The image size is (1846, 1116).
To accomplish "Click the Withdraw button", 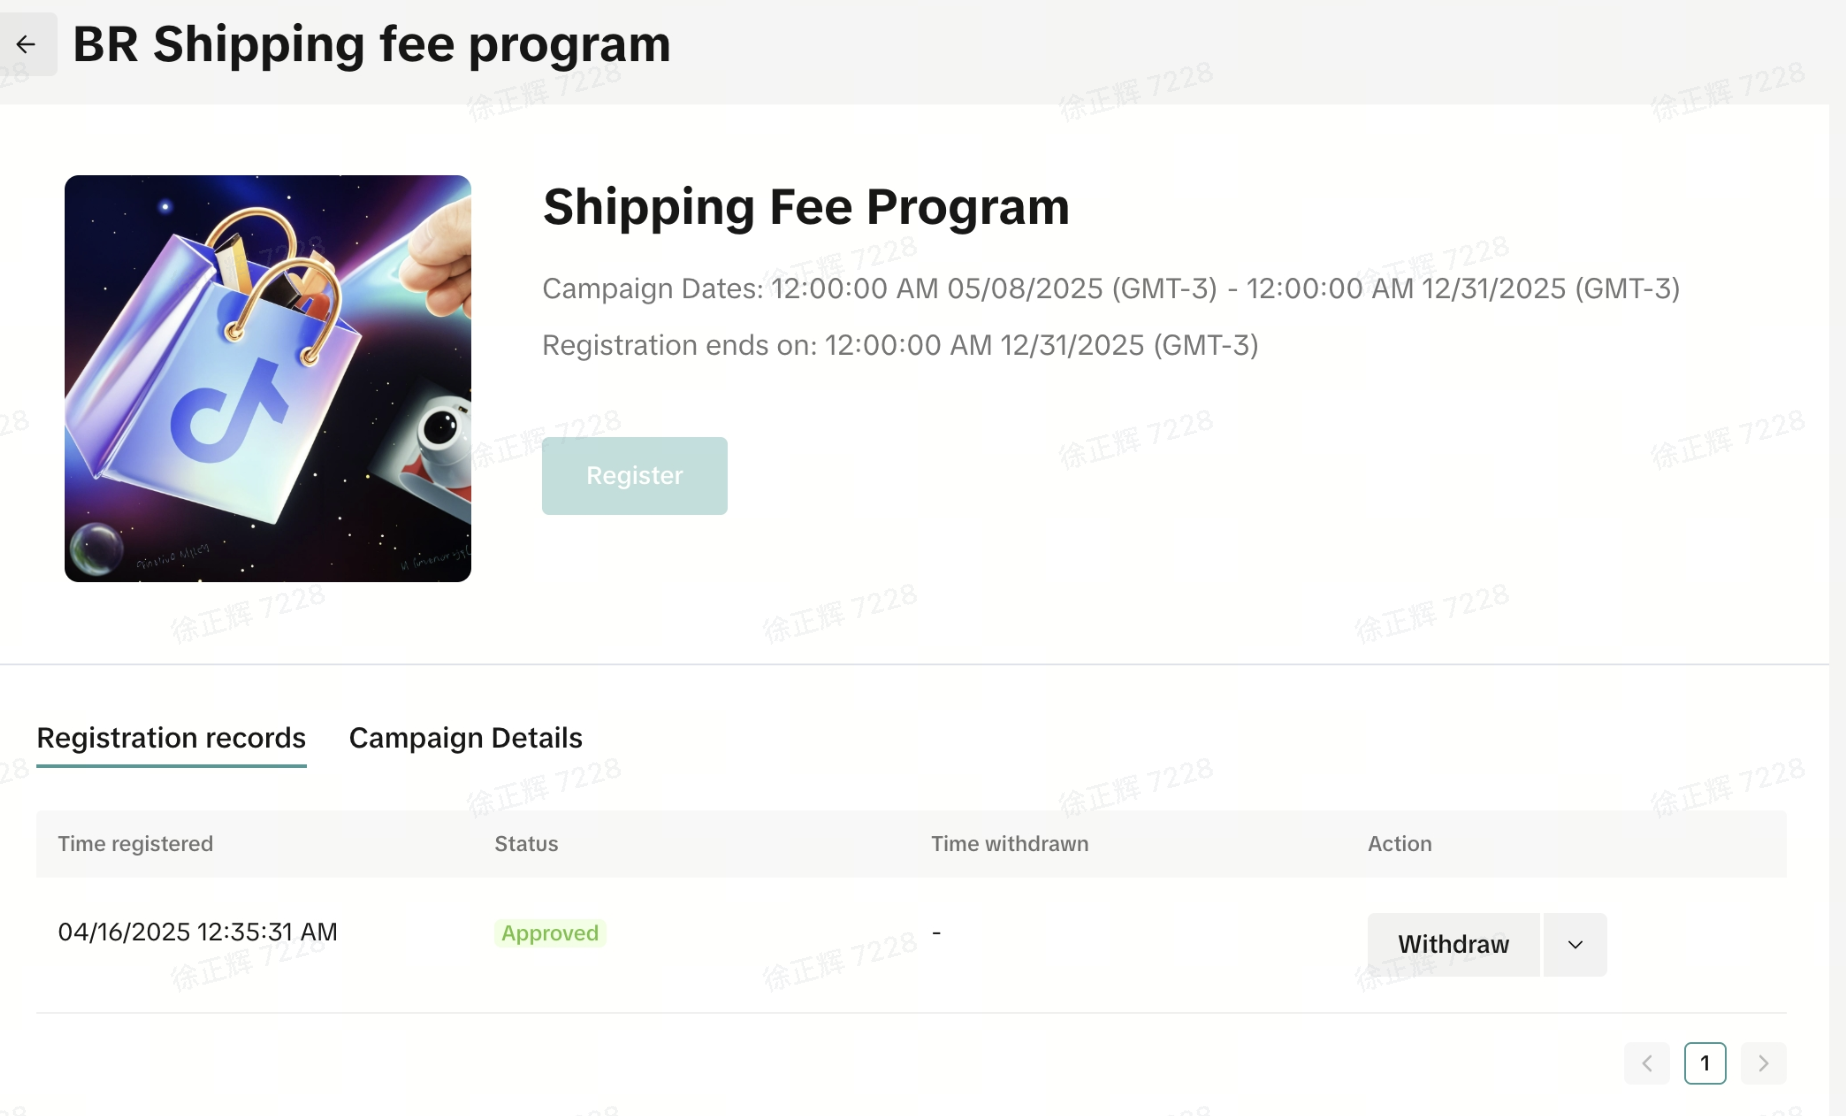I will [x=1453, y=945].
